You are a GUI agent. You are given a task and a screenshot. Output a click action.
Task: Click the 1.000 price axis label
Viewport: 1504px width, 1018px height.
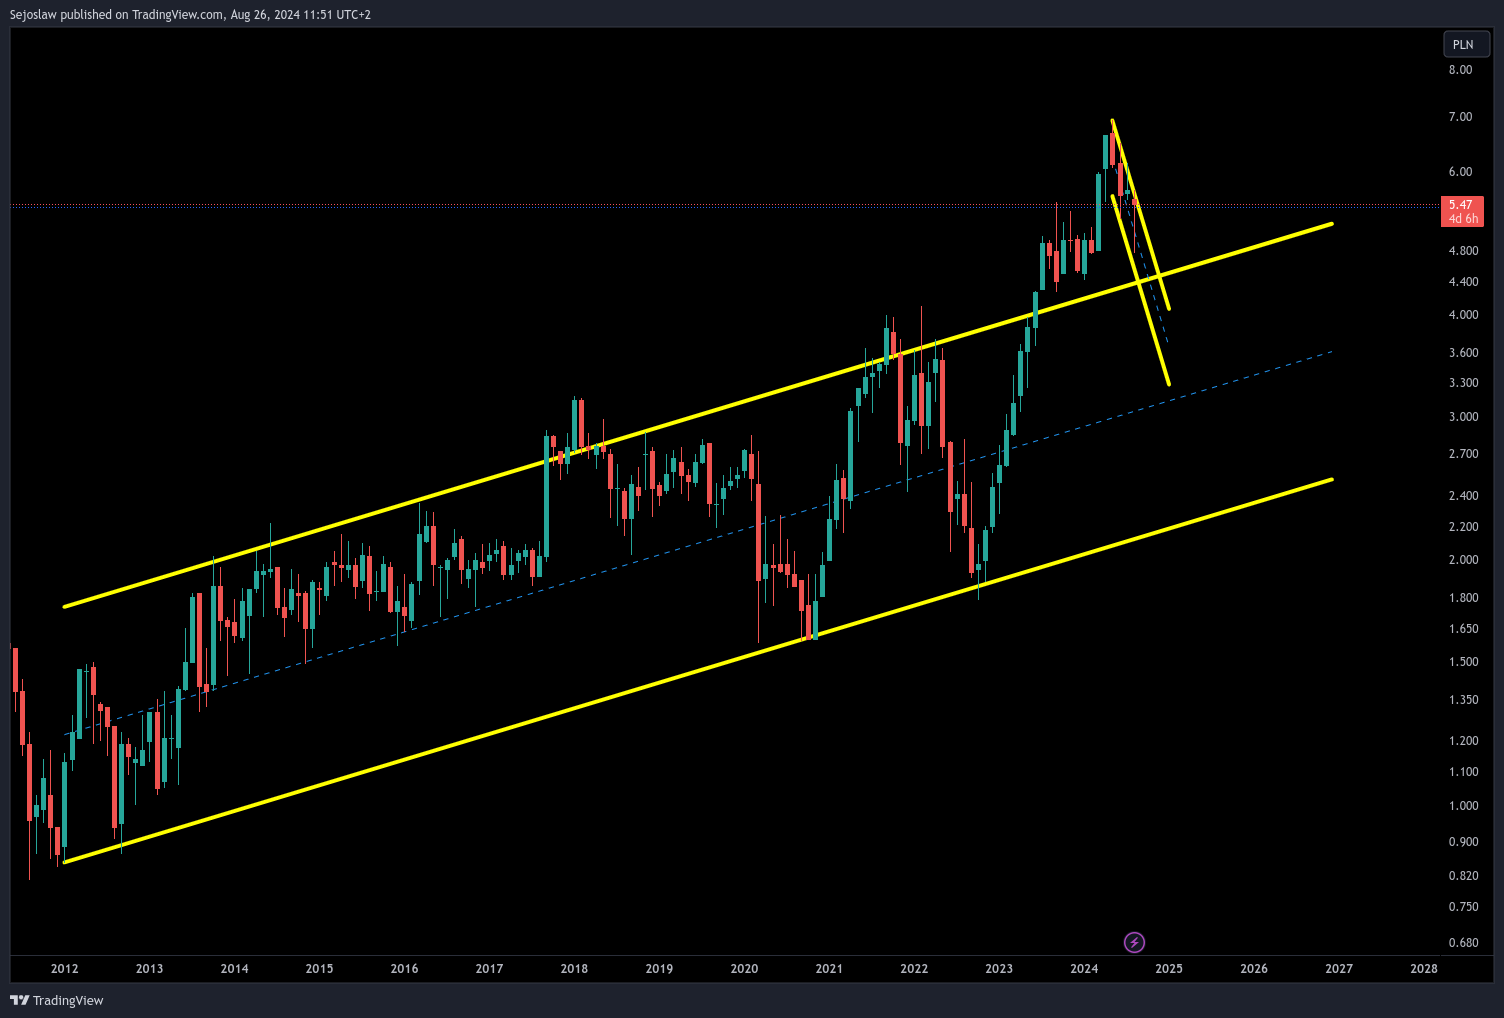[x=1463, y=806]
